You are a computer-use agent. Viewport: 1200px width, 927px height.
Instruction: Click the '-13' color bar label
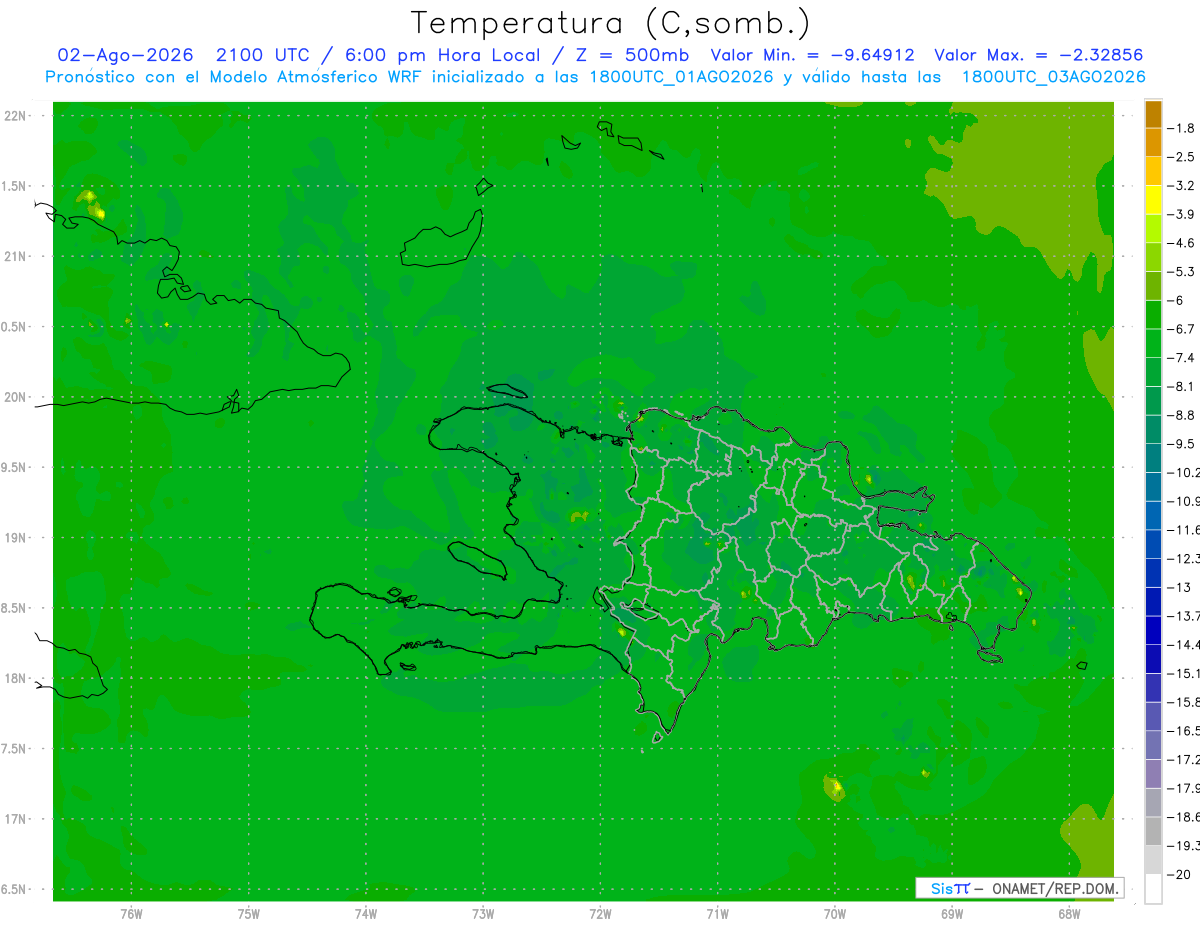[1180, 587]
